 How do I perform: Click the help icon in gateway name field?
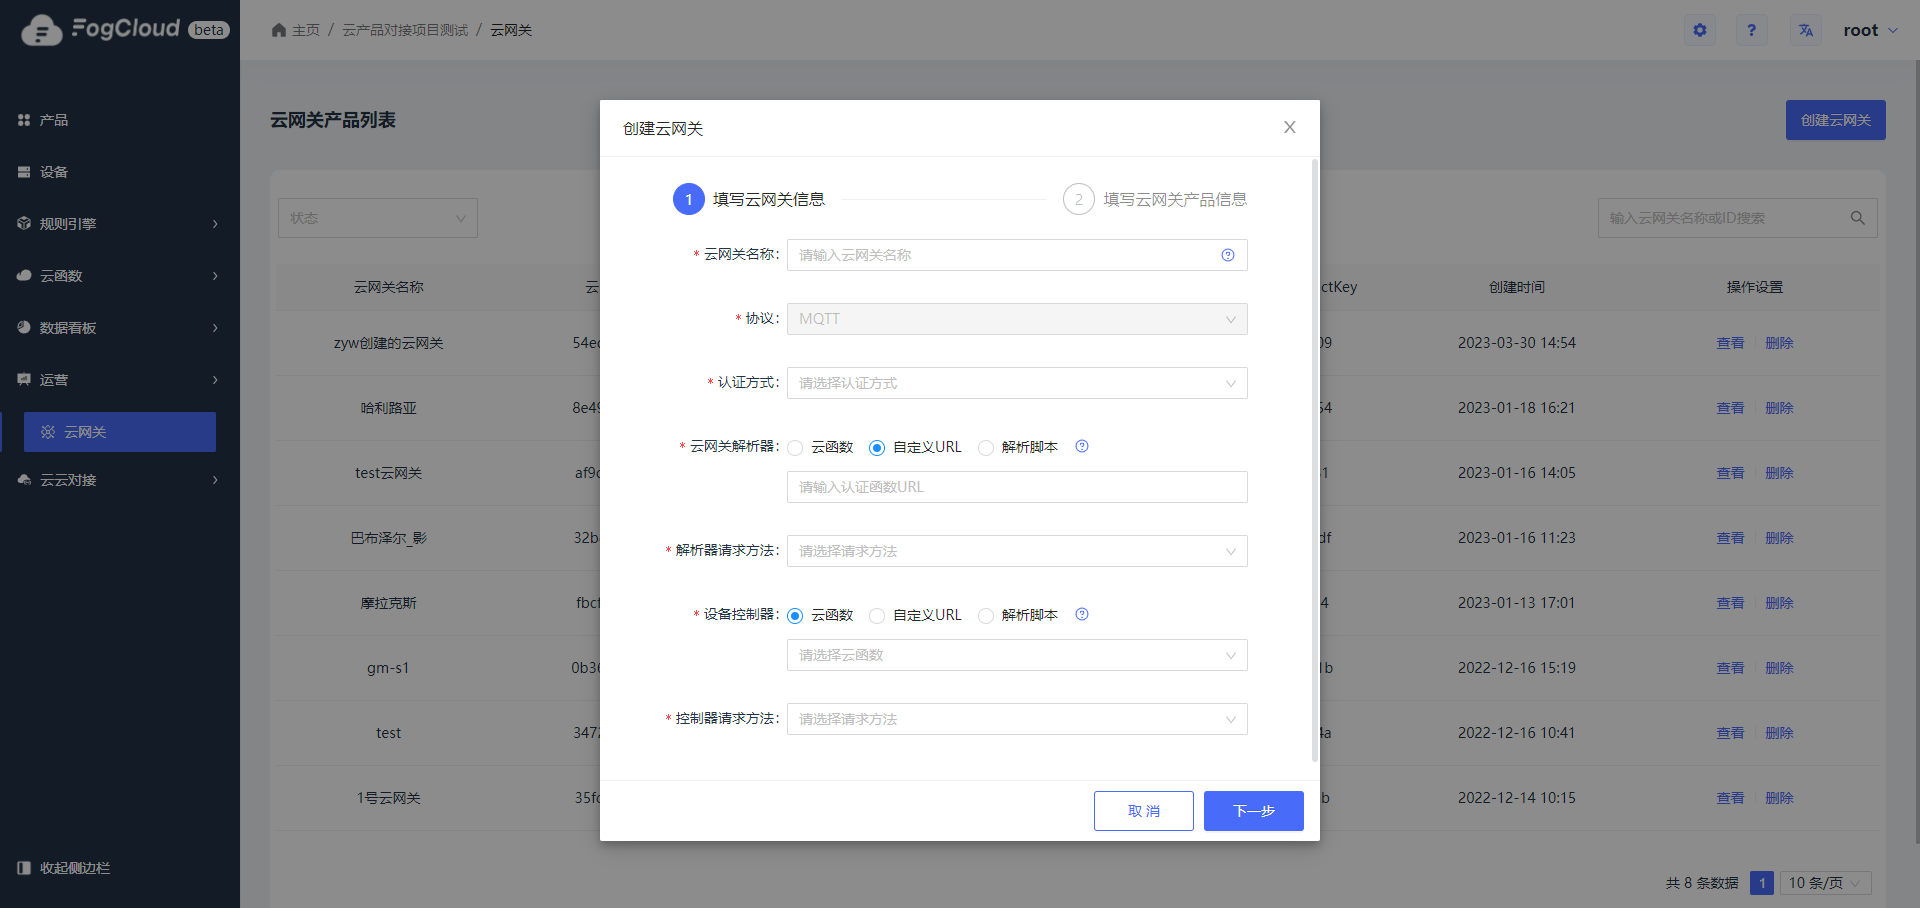click(x=1227, y=255)
